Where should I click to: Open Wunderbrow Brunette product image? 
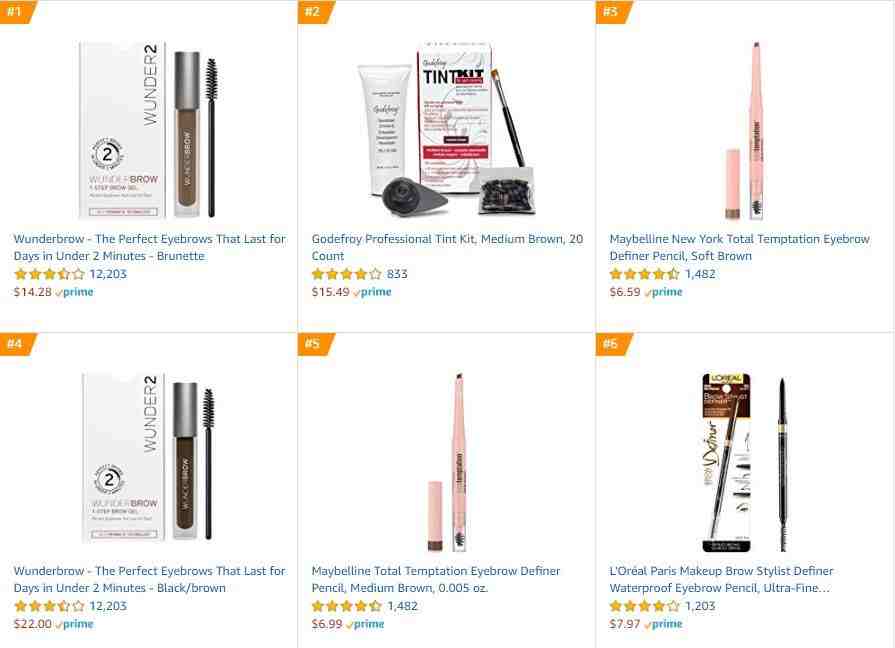click(x=149, y=130)
